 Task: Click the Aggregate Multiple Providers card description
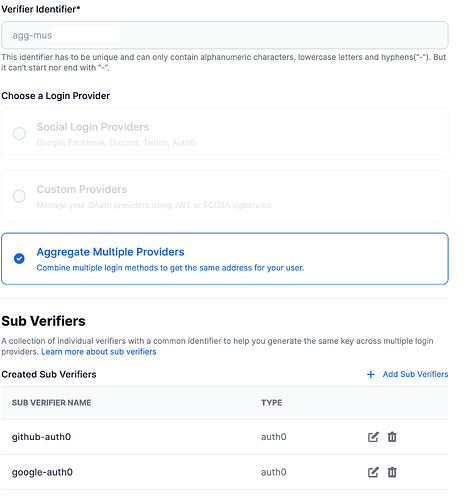pyautogui.click(x=170, y=268)
